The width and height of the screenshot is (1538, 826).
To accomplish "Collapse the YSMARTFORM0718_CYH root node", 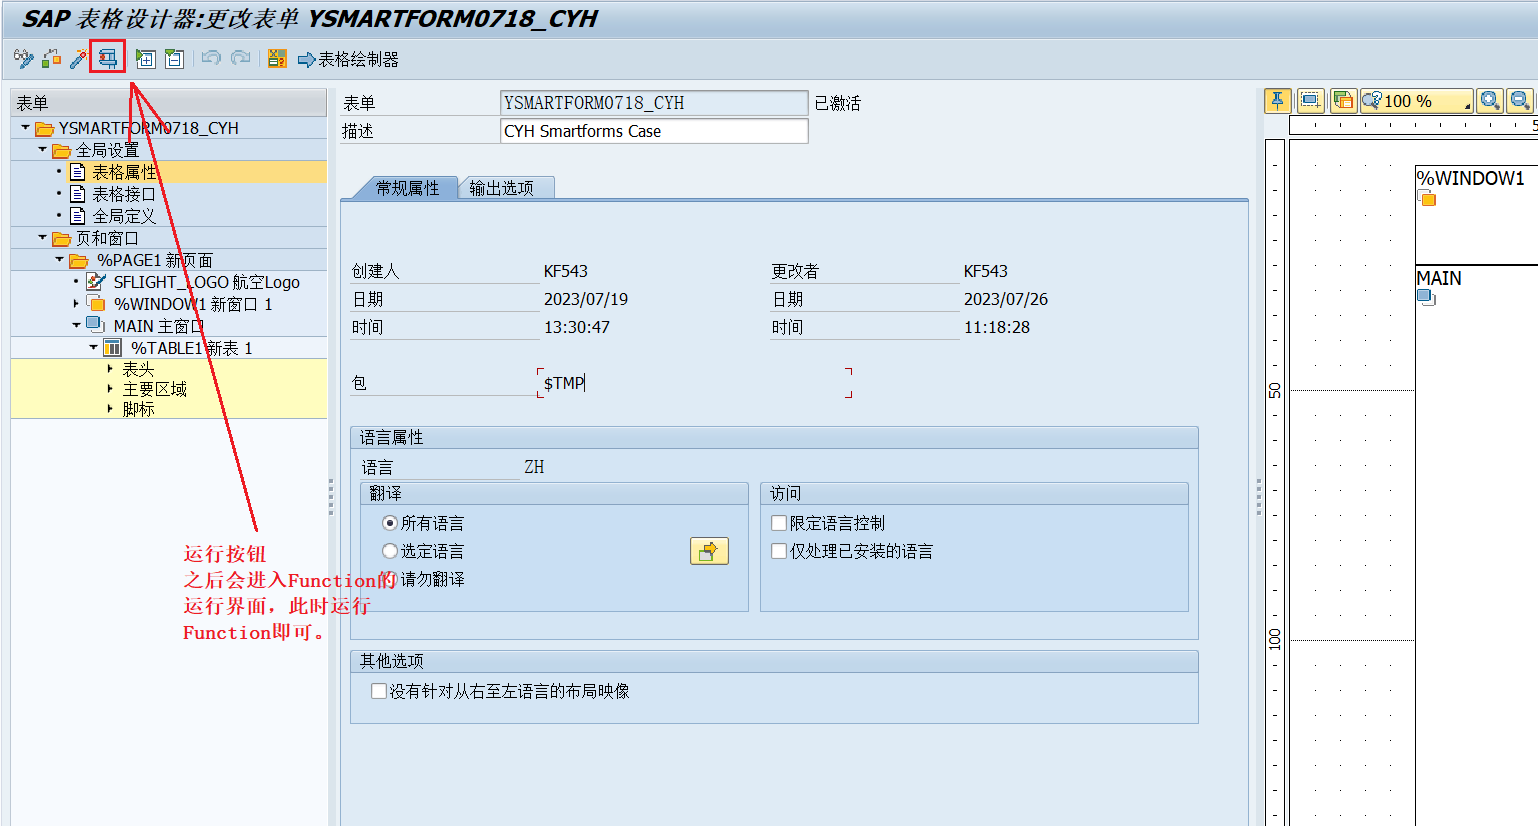I will pyautogui.click(x=25, y=128).
